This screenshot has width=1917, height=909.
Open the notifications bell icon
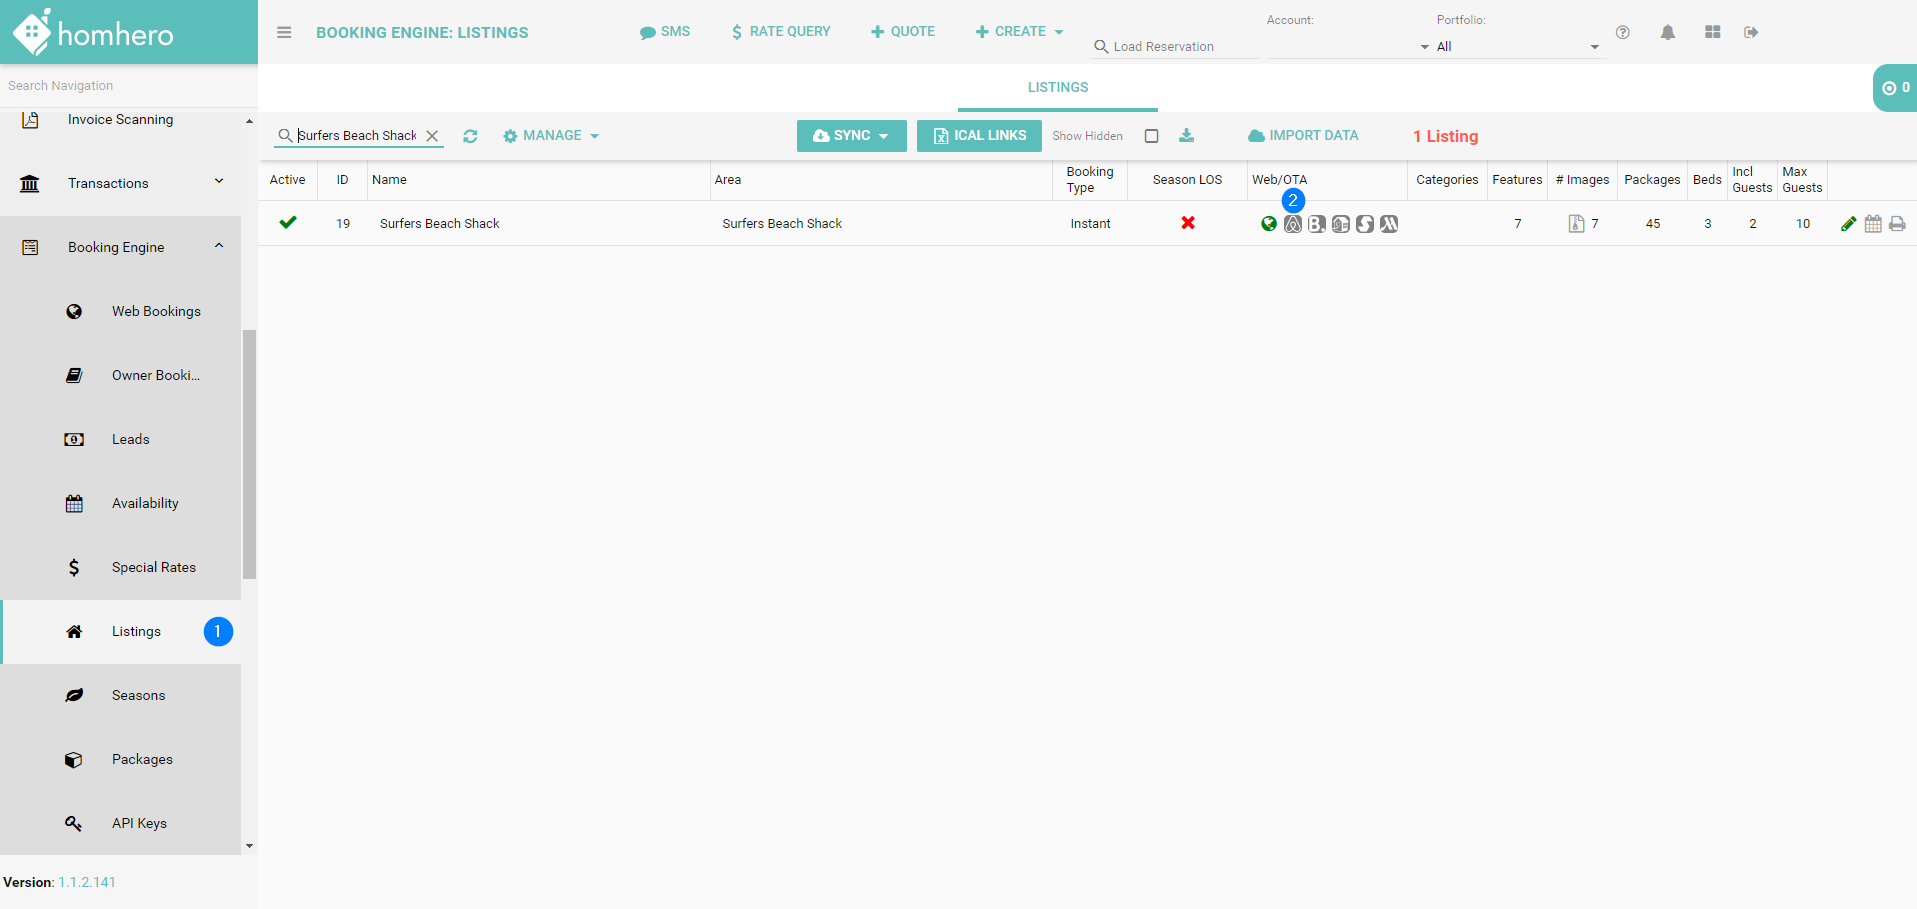[x=1667, y=32]
